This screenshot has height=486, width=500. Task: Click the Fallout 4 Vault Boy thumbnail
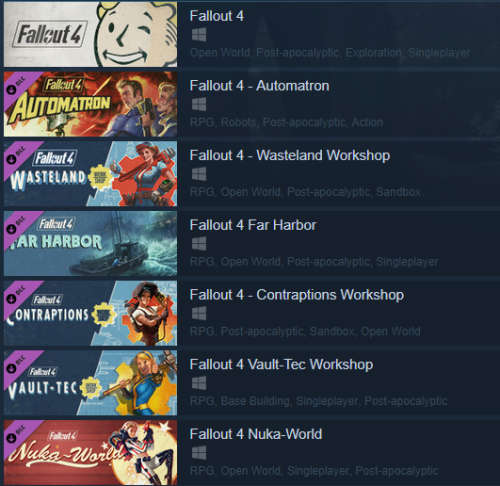[x=90, y=34]
